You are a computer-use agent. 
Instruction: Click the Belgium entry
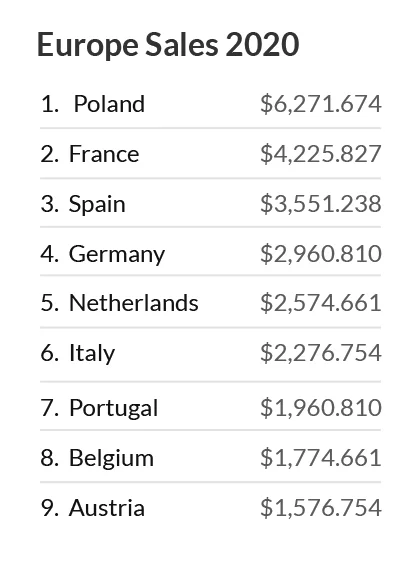tap(210, 457)
